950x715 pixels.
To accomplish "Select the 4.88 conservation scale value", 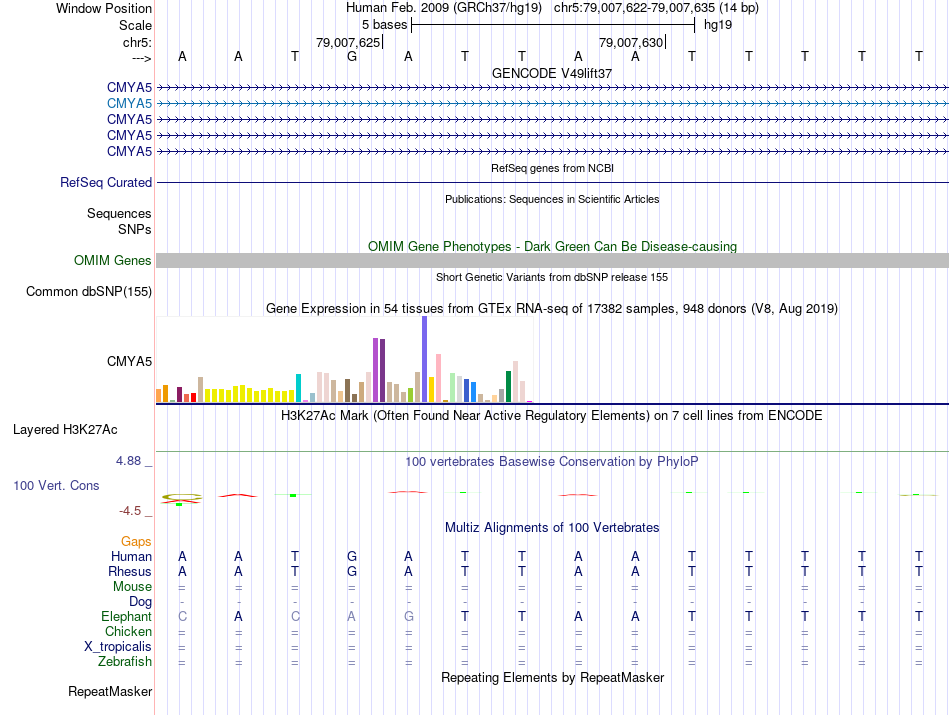I will pyautogui.click(x=128, y=461).
